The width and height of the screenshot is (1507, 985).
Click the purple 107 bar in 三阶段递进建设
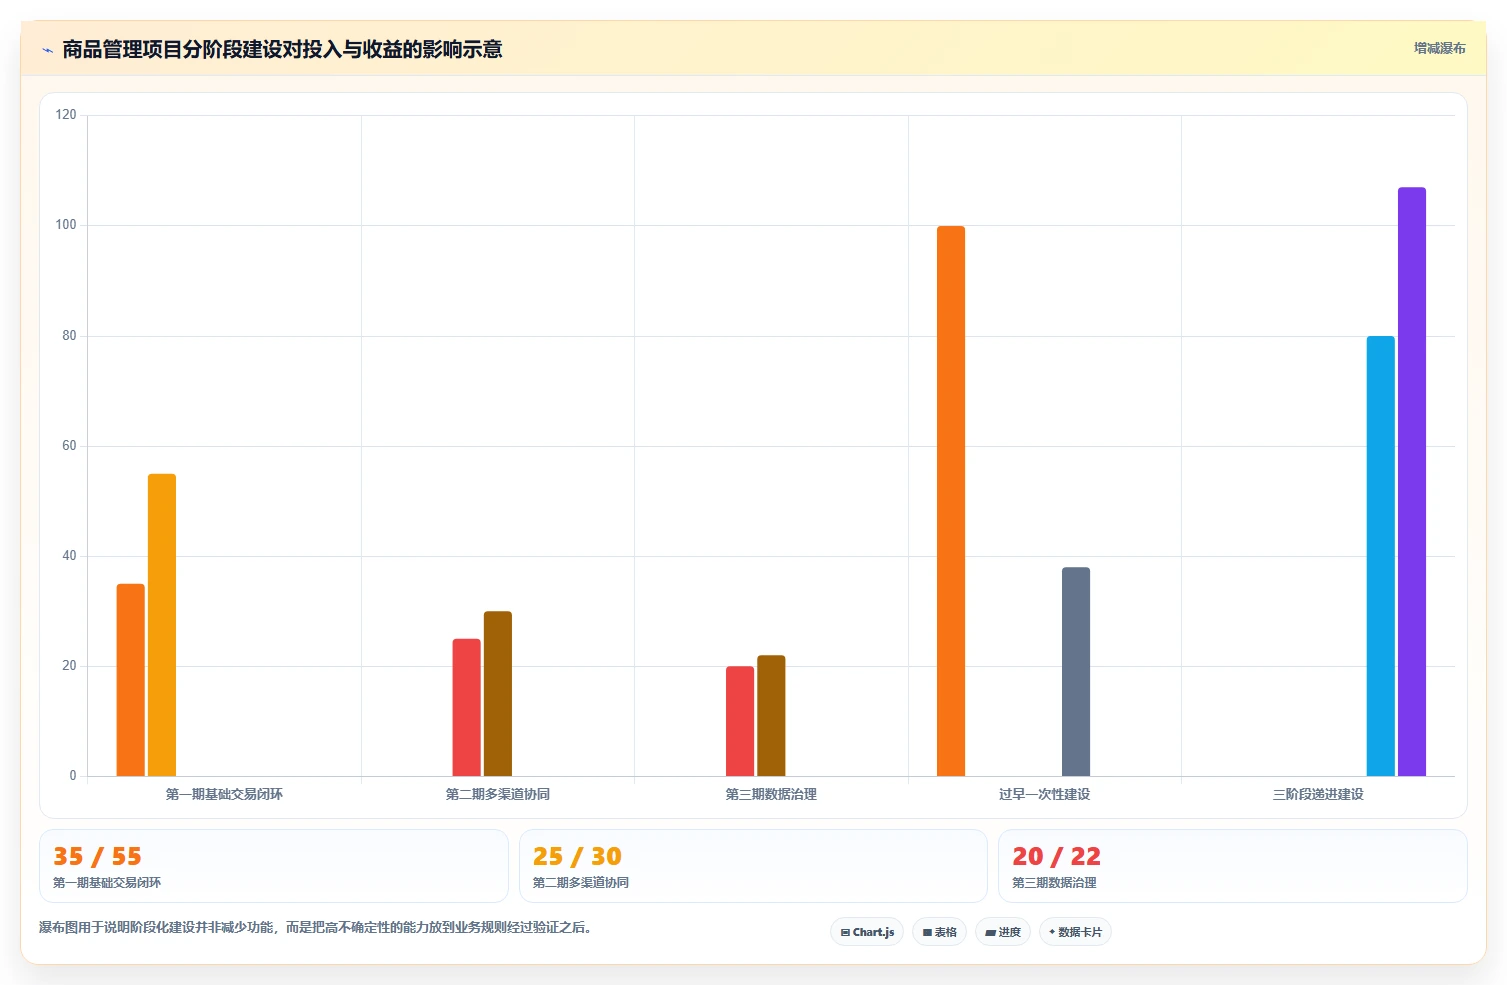tap(1412, 482)
